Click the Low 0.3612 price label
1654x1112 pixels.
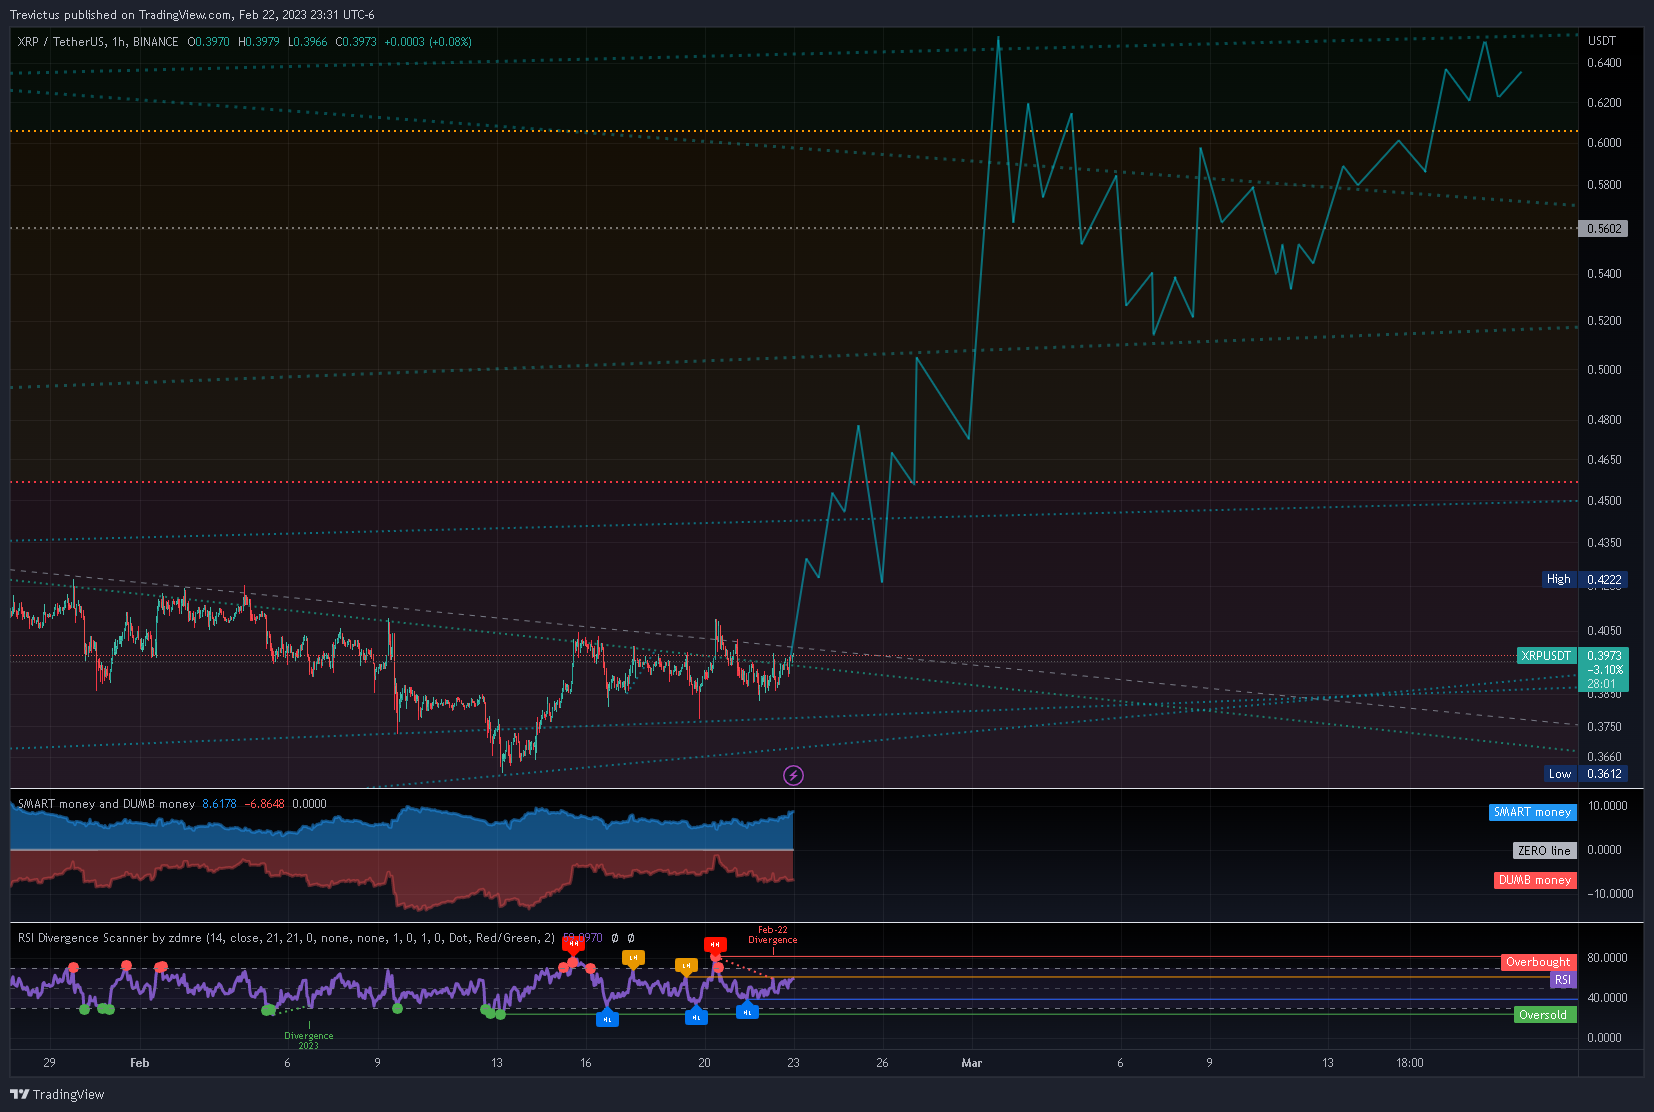pyautogui.click(x=1585, y=774)
